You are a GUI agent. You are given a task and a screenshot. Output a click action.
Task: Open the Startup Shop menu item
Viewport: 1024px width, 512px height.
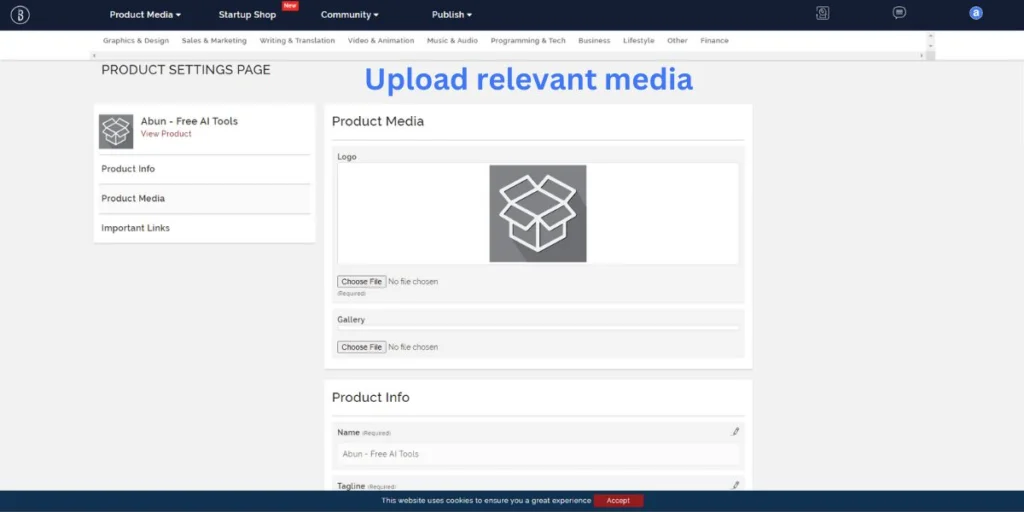pyautogui.click(x=248, y=14)
